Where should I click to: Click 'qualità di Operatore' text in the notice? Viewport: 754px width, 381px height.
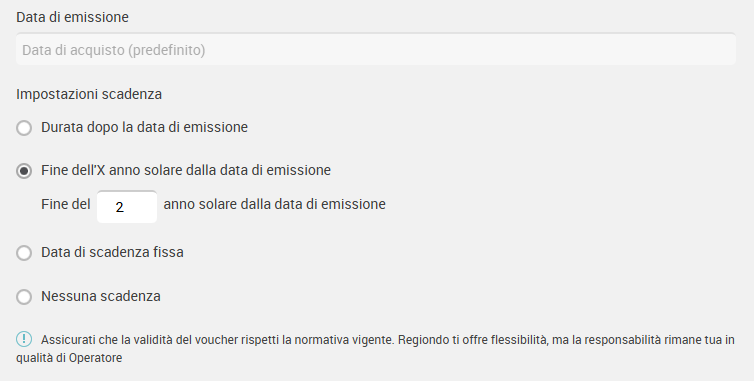[x=69, y=358]
